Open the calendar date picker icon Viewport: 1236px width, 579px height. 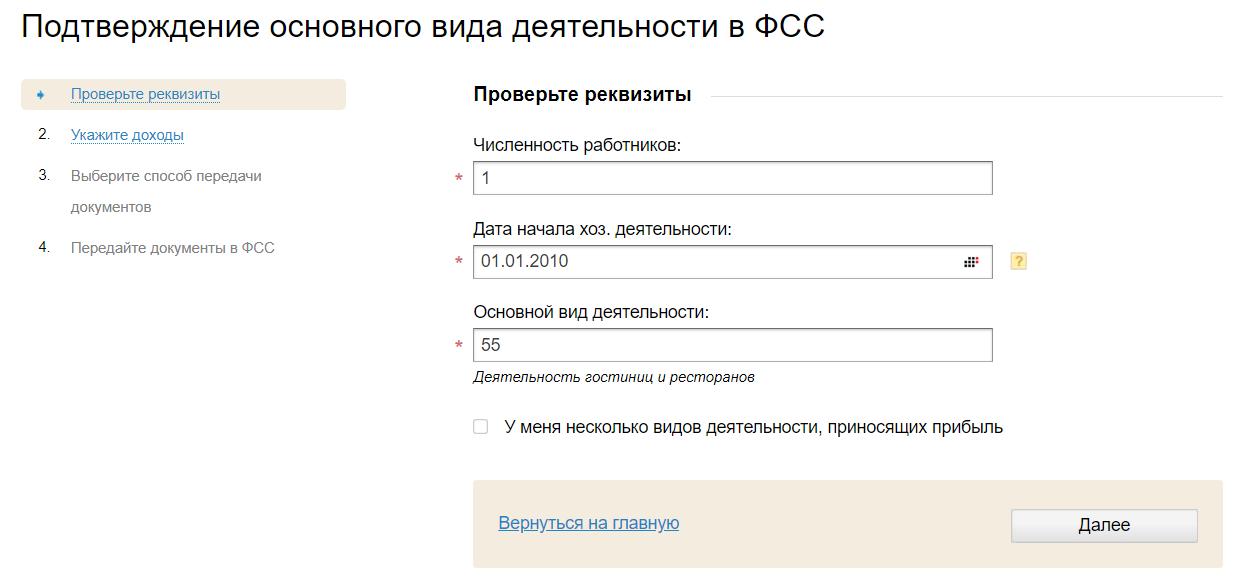click(x=971, y=262)
